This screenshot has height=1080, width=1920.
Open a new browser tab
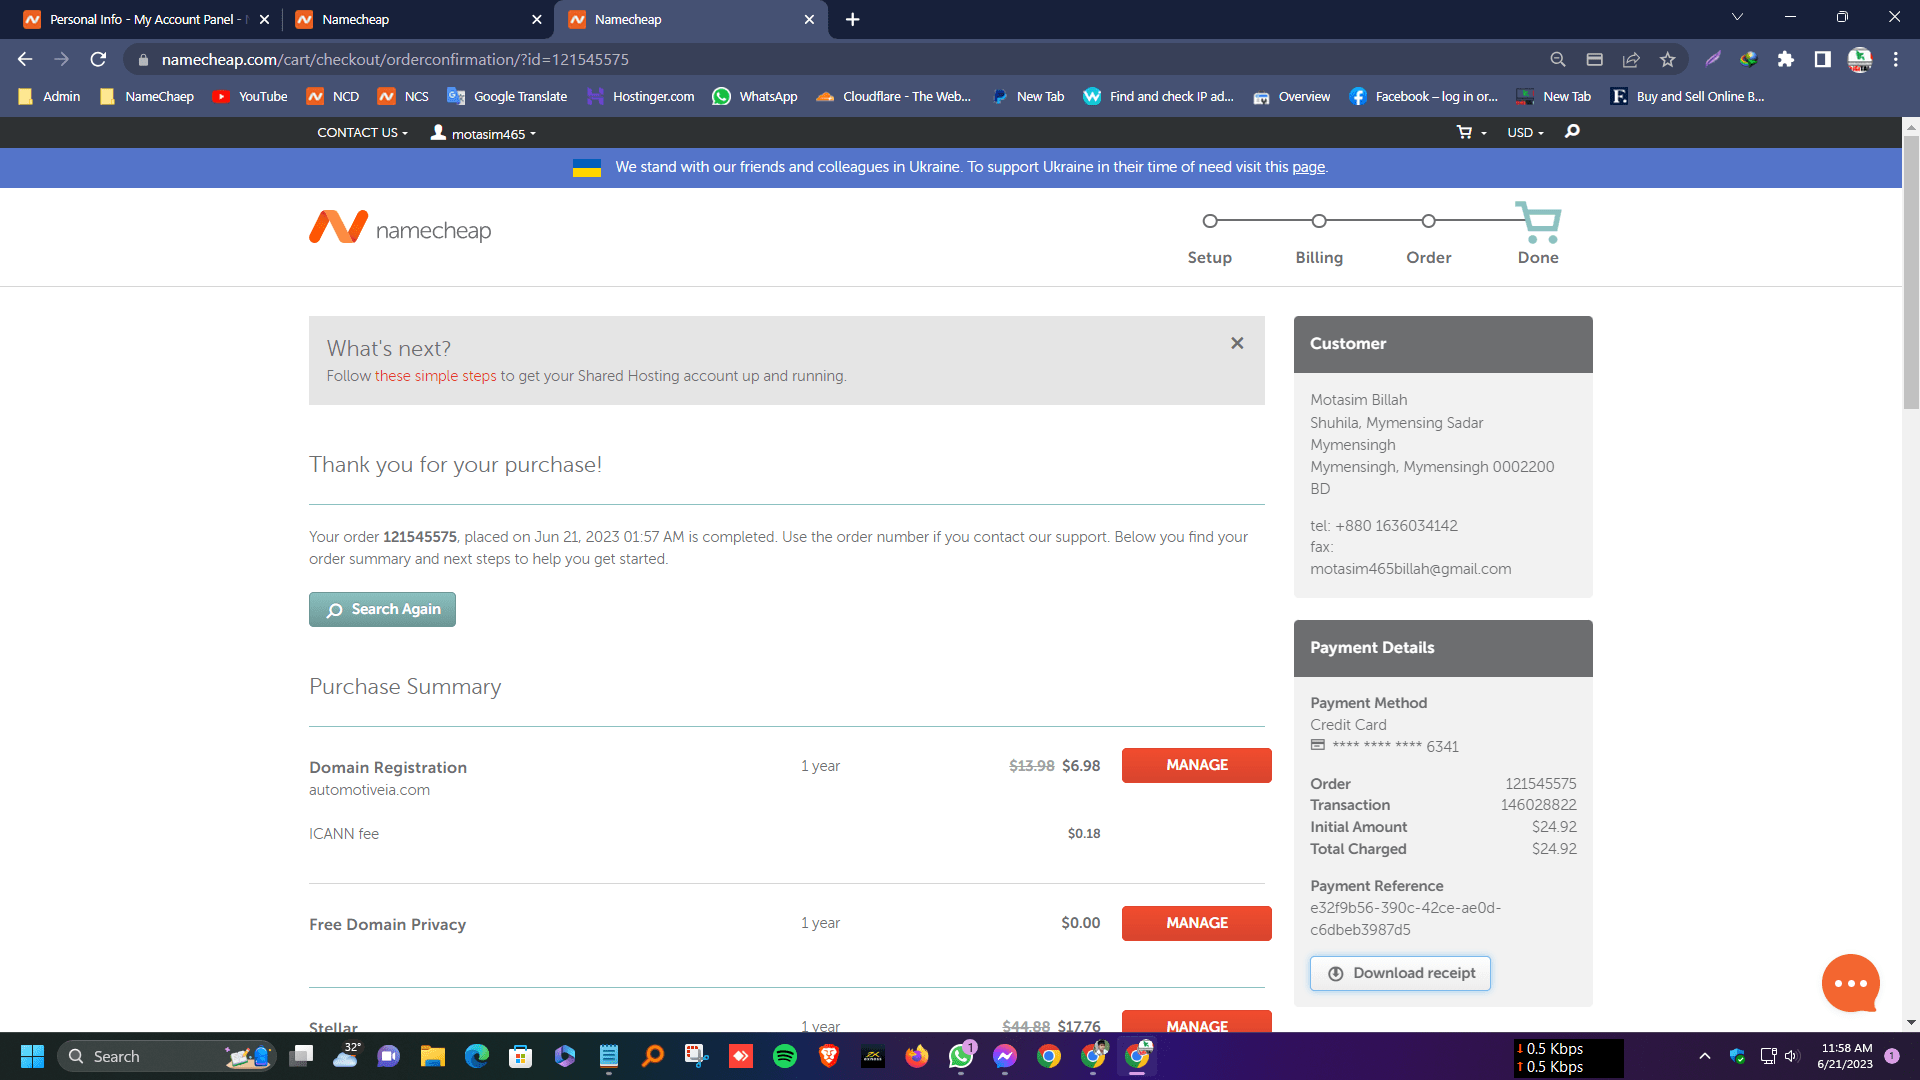[x=852, y=19]
